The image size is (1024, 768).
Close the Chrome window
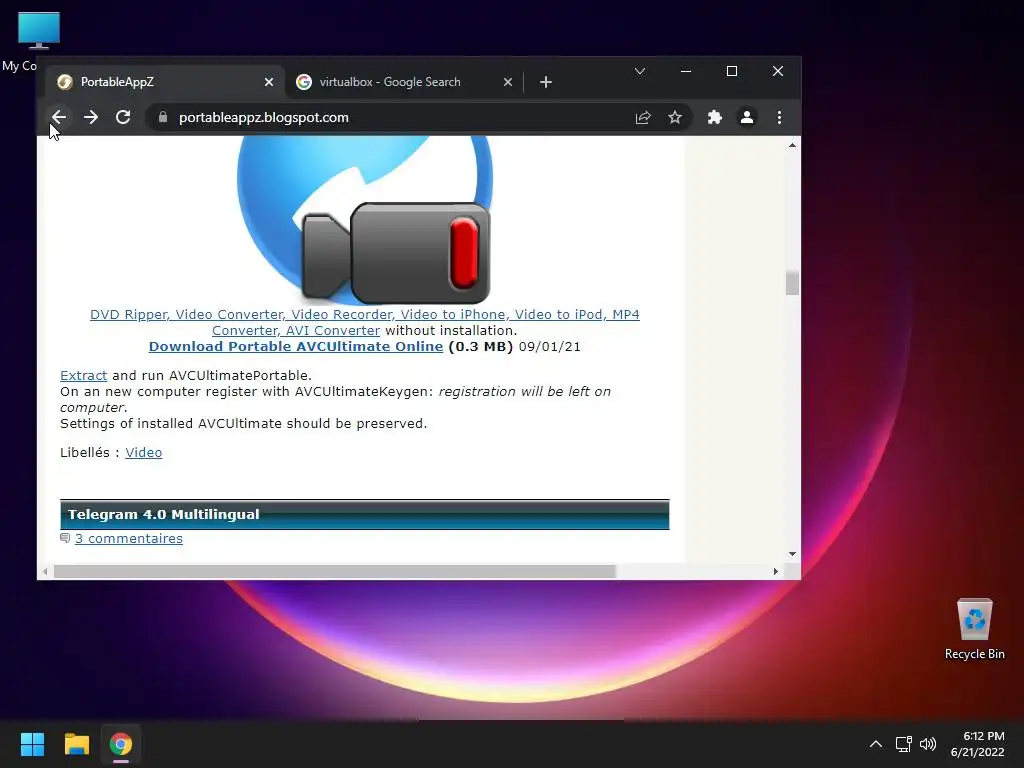[778, 71]
